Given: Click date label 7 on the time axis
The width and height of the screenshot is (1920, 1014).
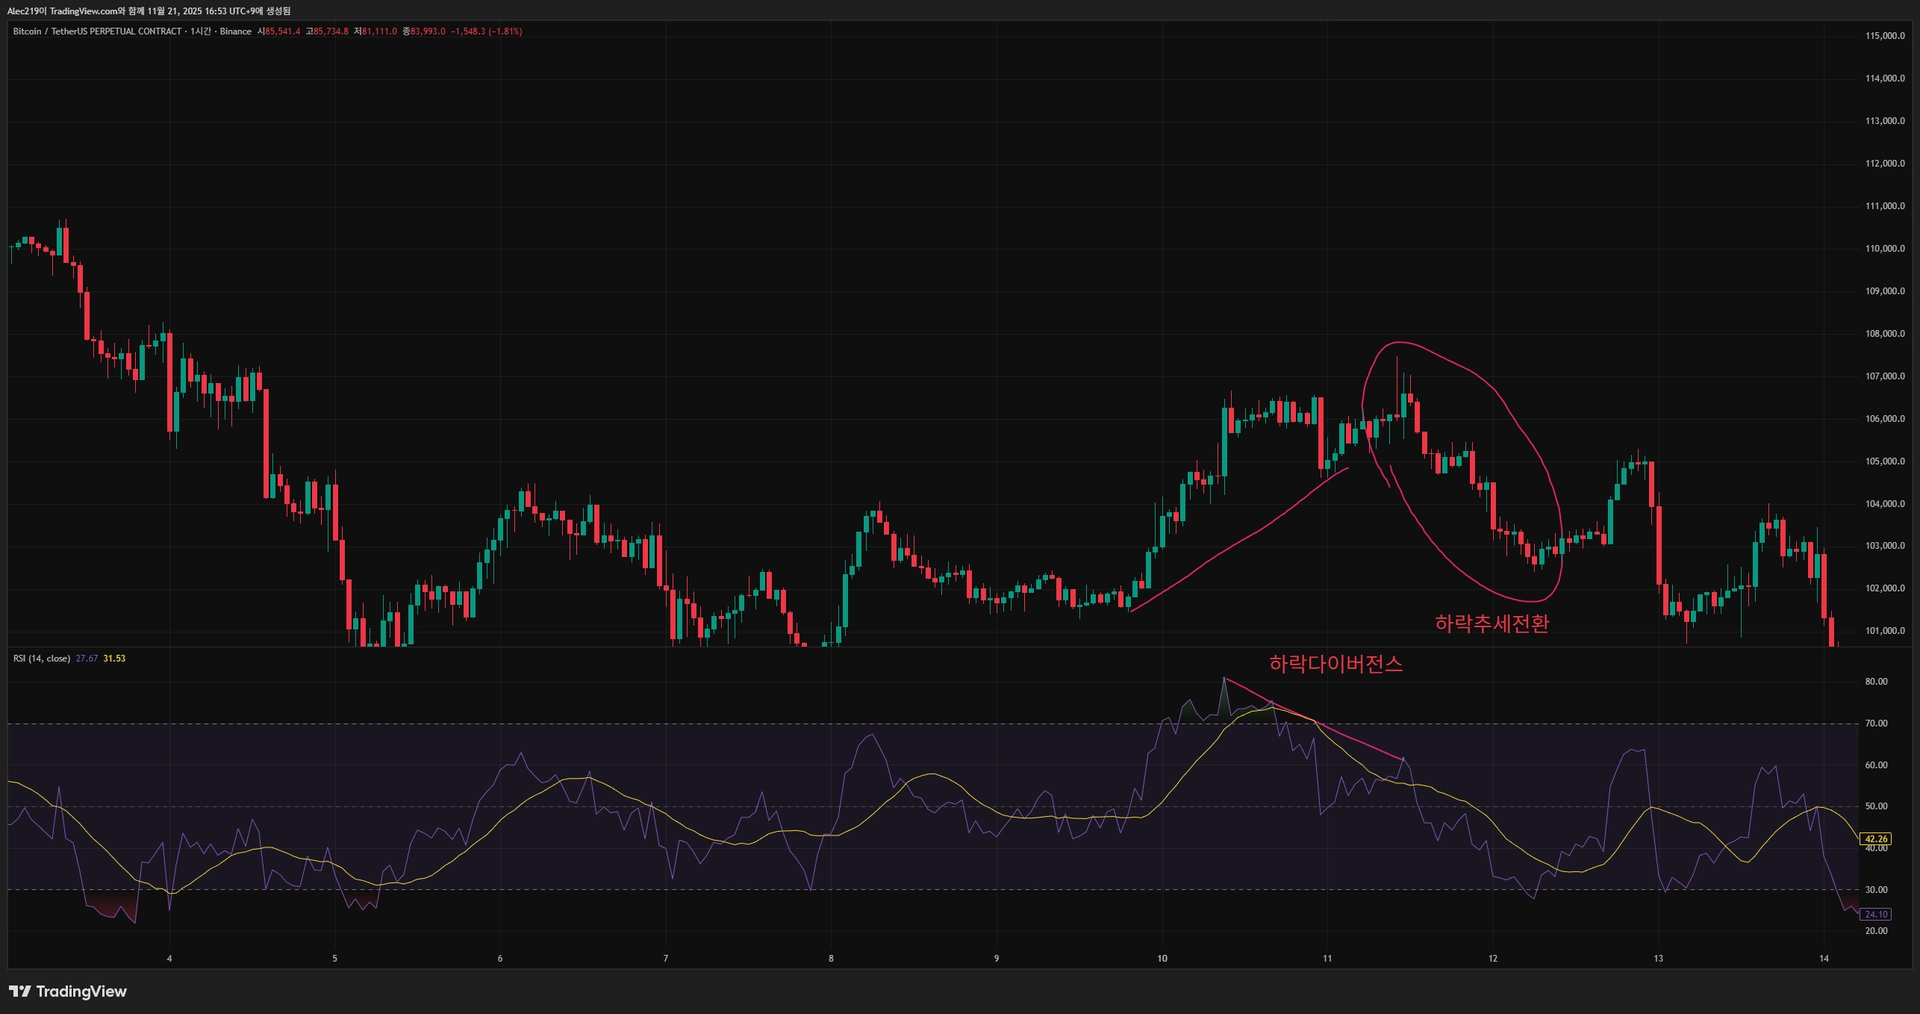Looking at the screenshot, I should 666,958.
